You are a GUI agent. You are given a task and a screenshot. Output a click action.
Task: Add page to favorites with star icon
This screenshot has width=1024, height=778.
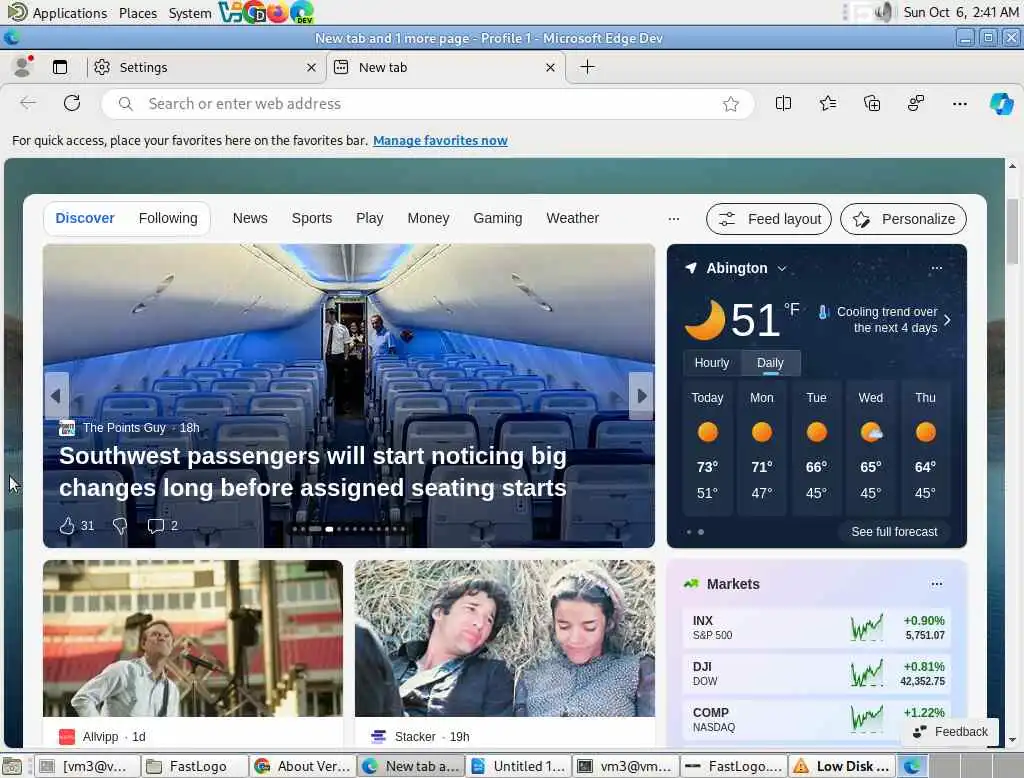click(730, 104)
